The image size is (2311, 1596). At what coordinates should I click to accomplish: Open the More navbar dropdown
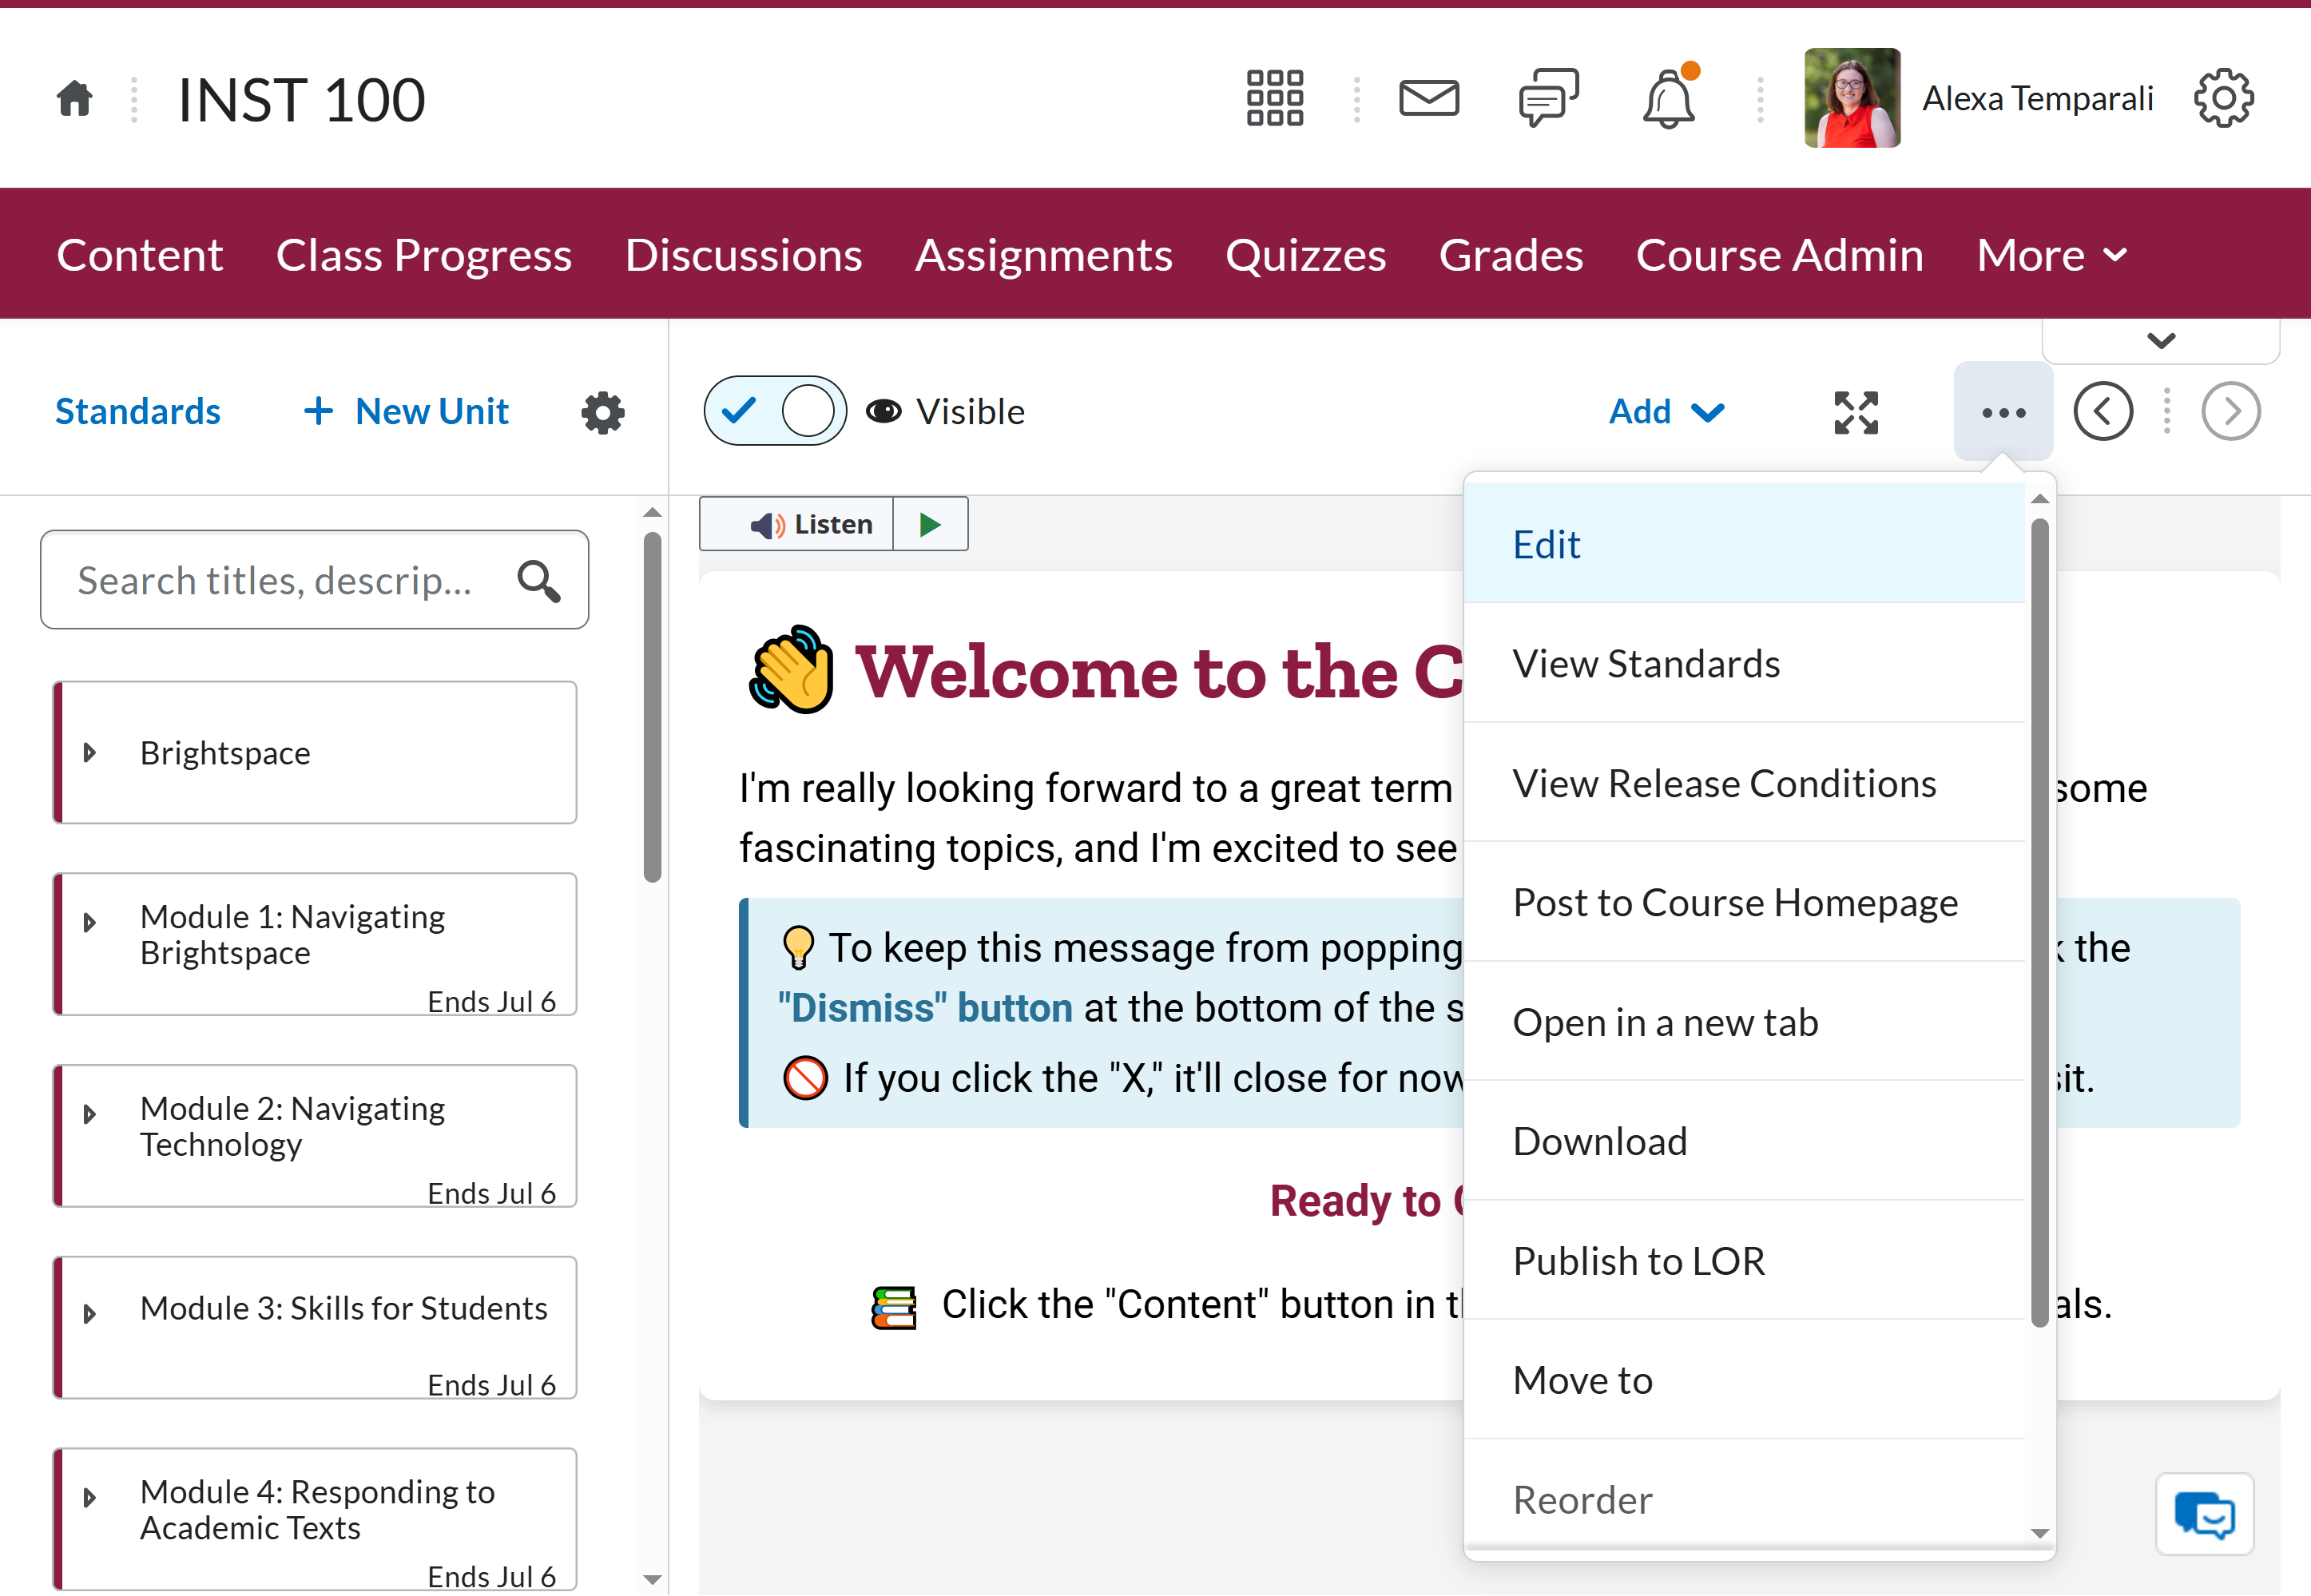[x=2052, y=255]
